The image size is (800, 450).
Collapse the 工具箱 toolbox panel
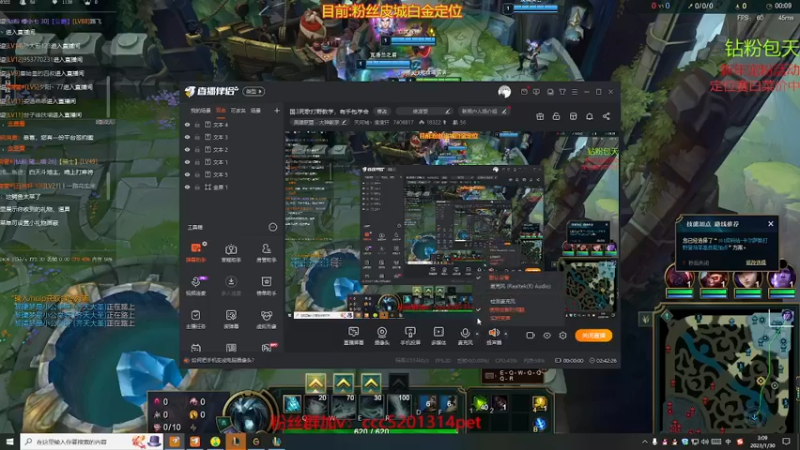[272, 227]
